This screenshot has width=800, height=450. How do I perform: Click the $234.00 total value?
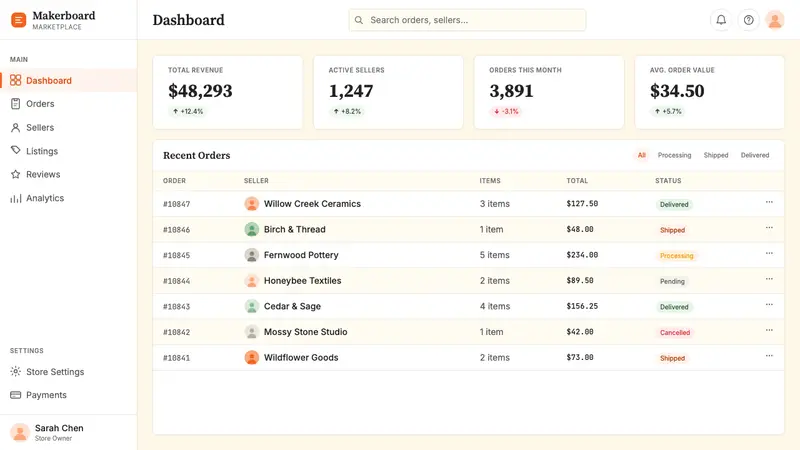pyautogui.click(x=582, y=255)
